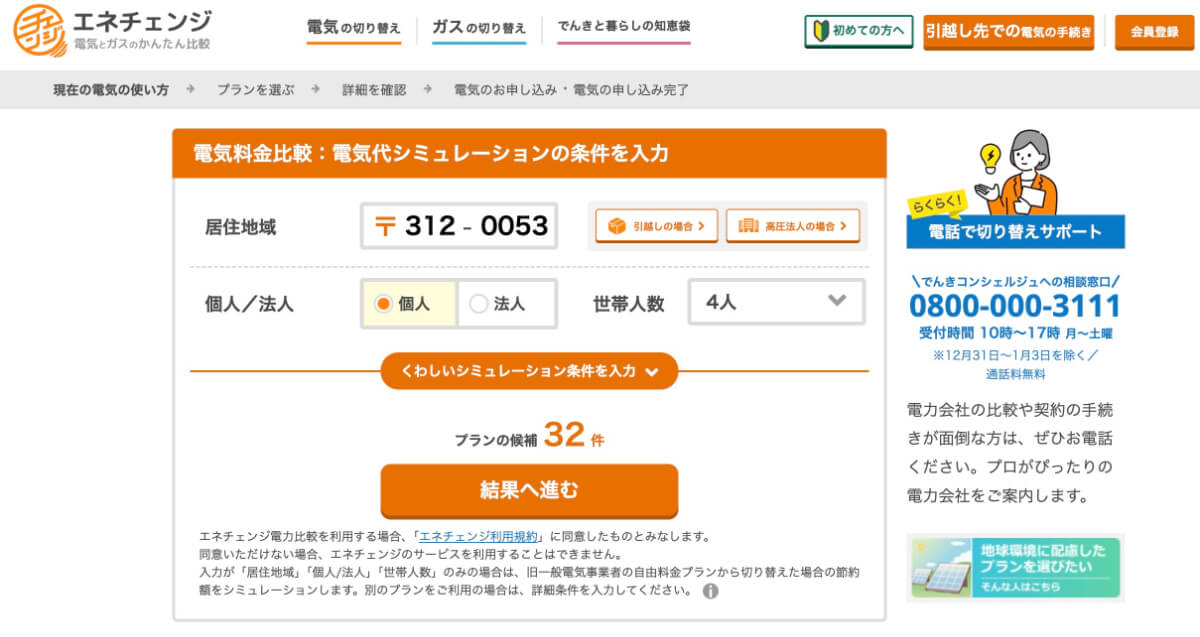The width and height of the screenshot is (1200, 637).
Task: Click the info icon below disclaimer text
Action: coord(710,591)
